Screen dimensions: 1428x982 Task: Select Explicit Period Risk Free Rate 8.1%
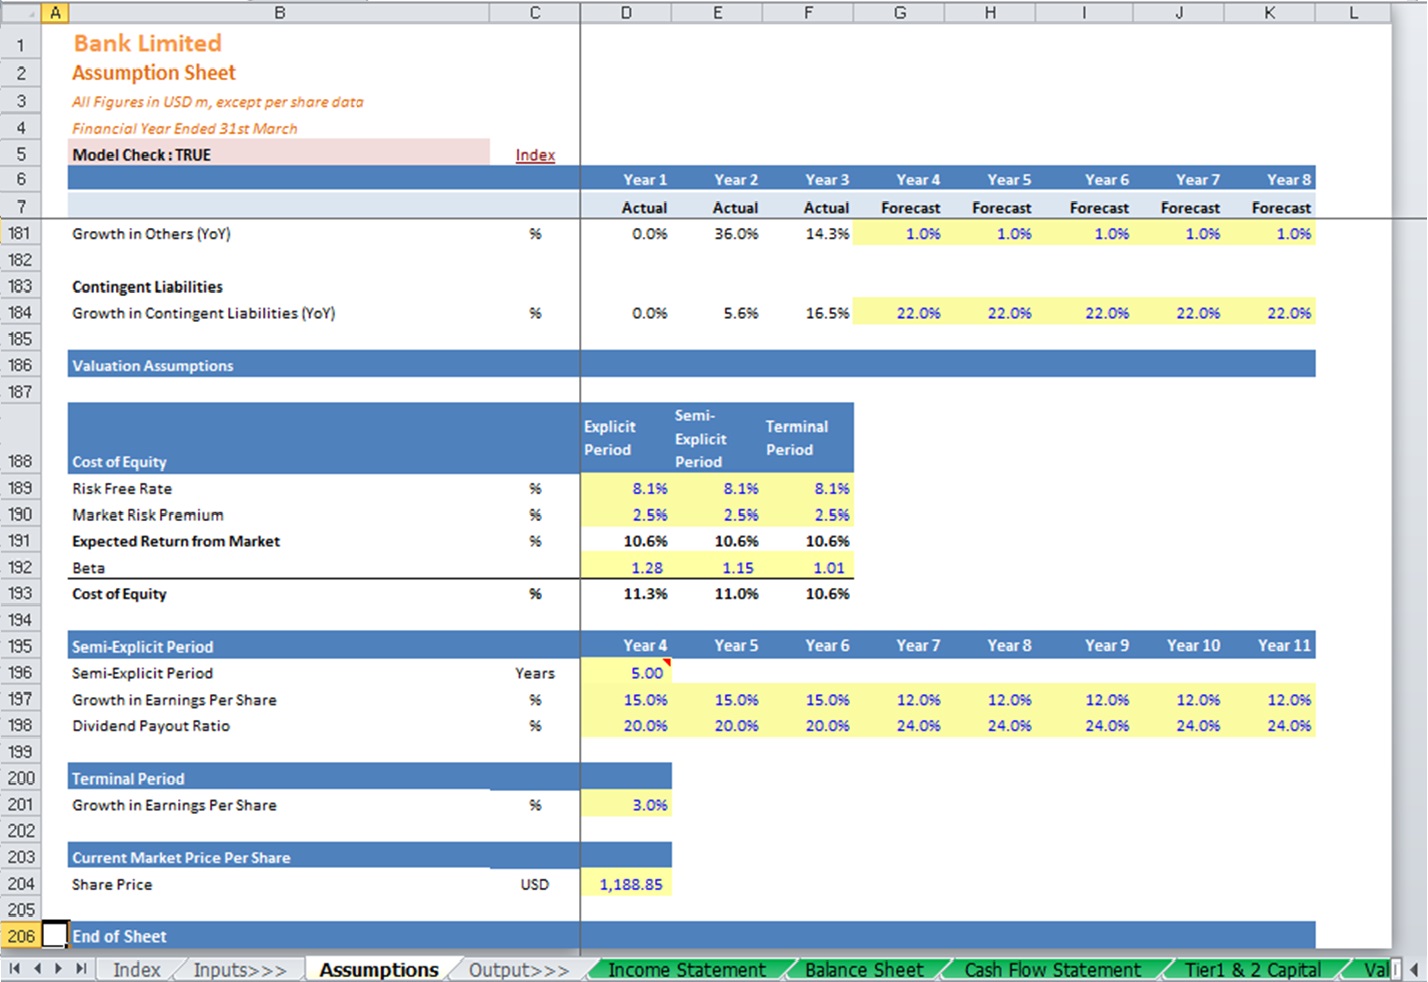(x=626, y=488)
